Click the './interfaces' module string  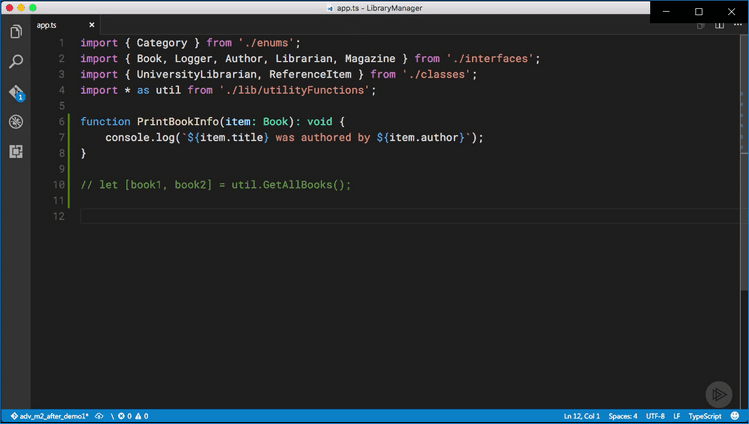click(490, 58)
